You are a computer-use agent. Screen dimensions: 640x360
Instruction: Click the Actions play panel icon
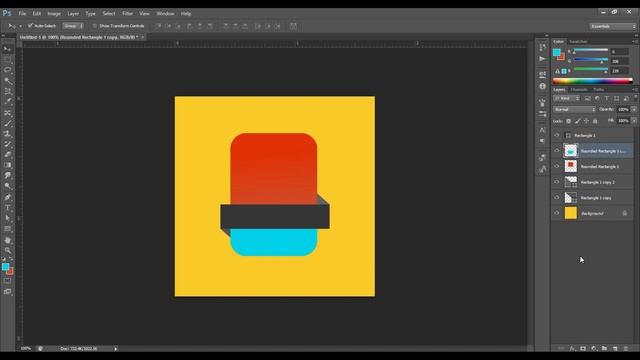542,59
